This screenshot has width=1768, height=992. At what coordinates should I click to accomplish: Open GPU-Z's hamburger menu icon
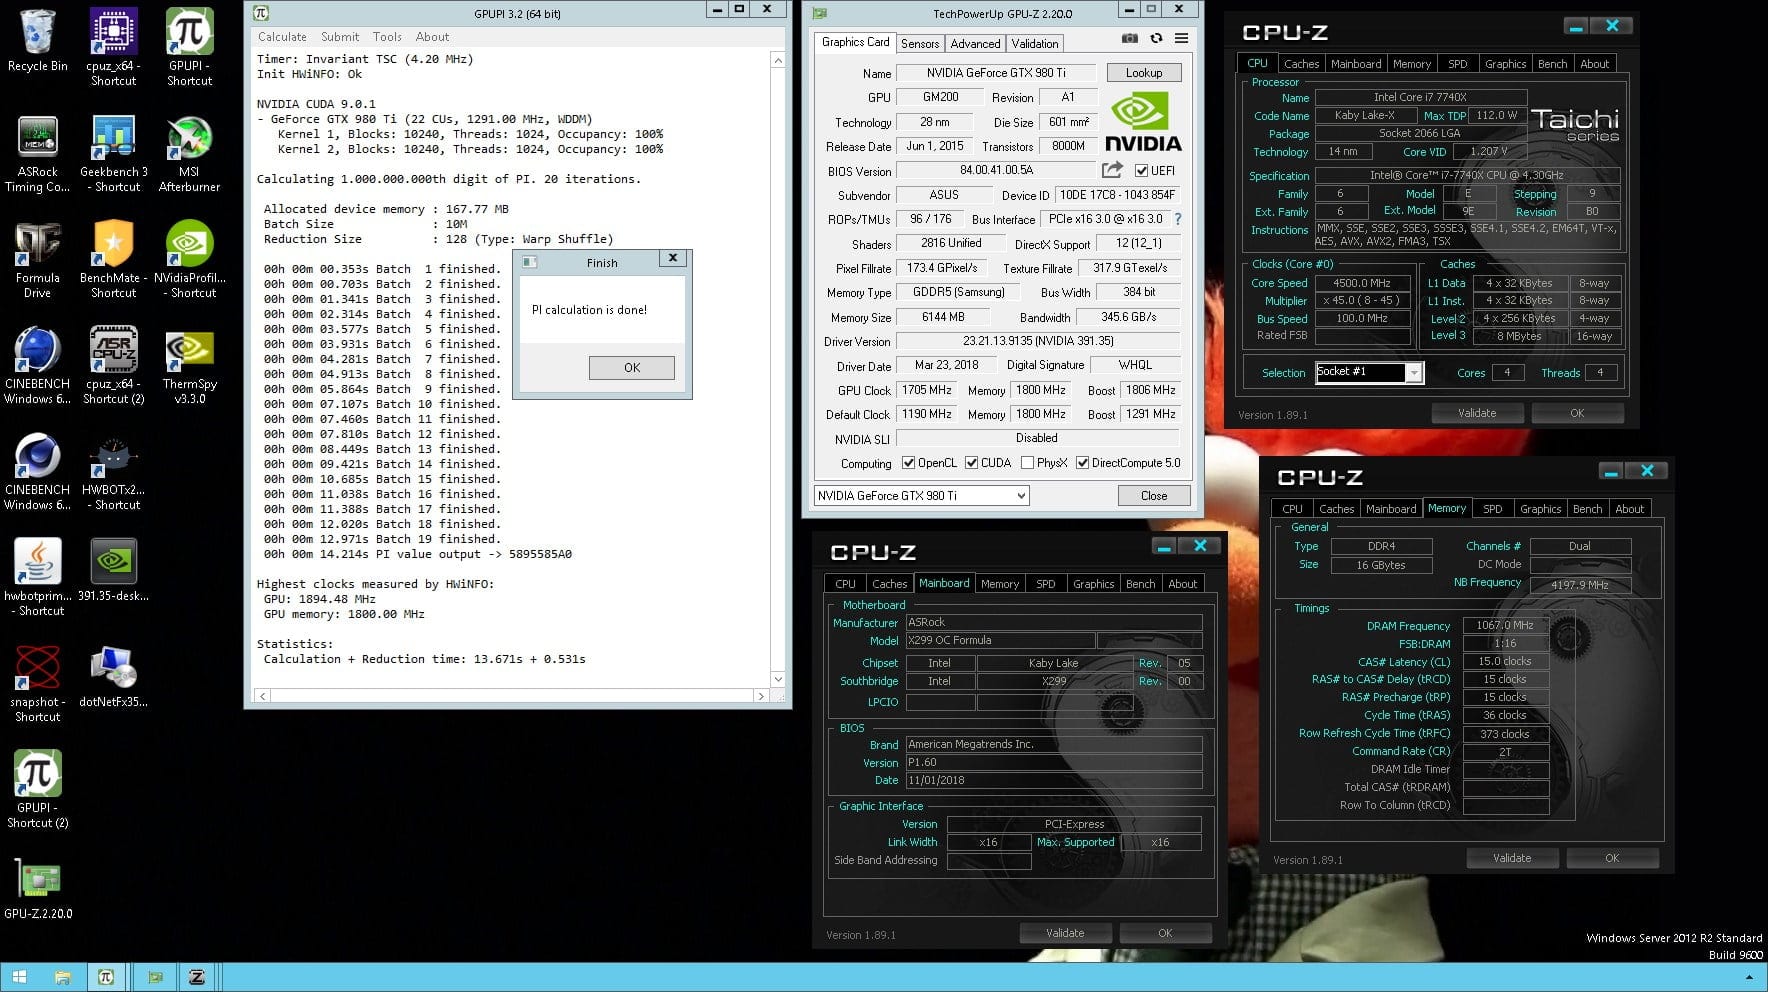pyautogui.click(x=1181, y=38)
